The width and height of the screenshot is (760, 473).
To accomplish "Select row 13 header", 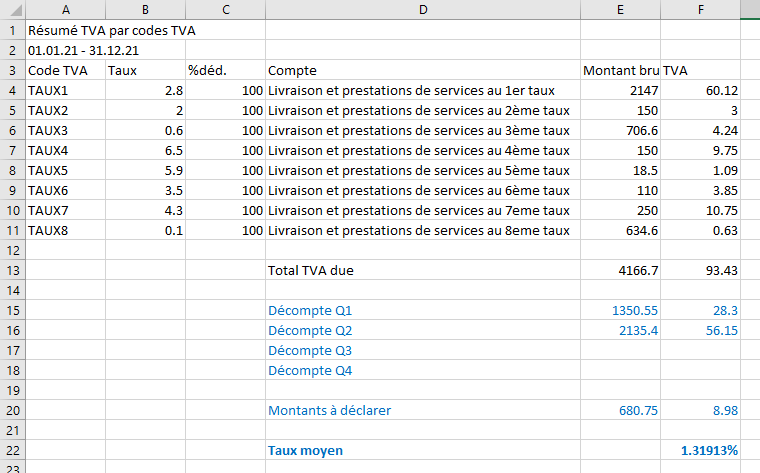I will (x=13, y=270).
